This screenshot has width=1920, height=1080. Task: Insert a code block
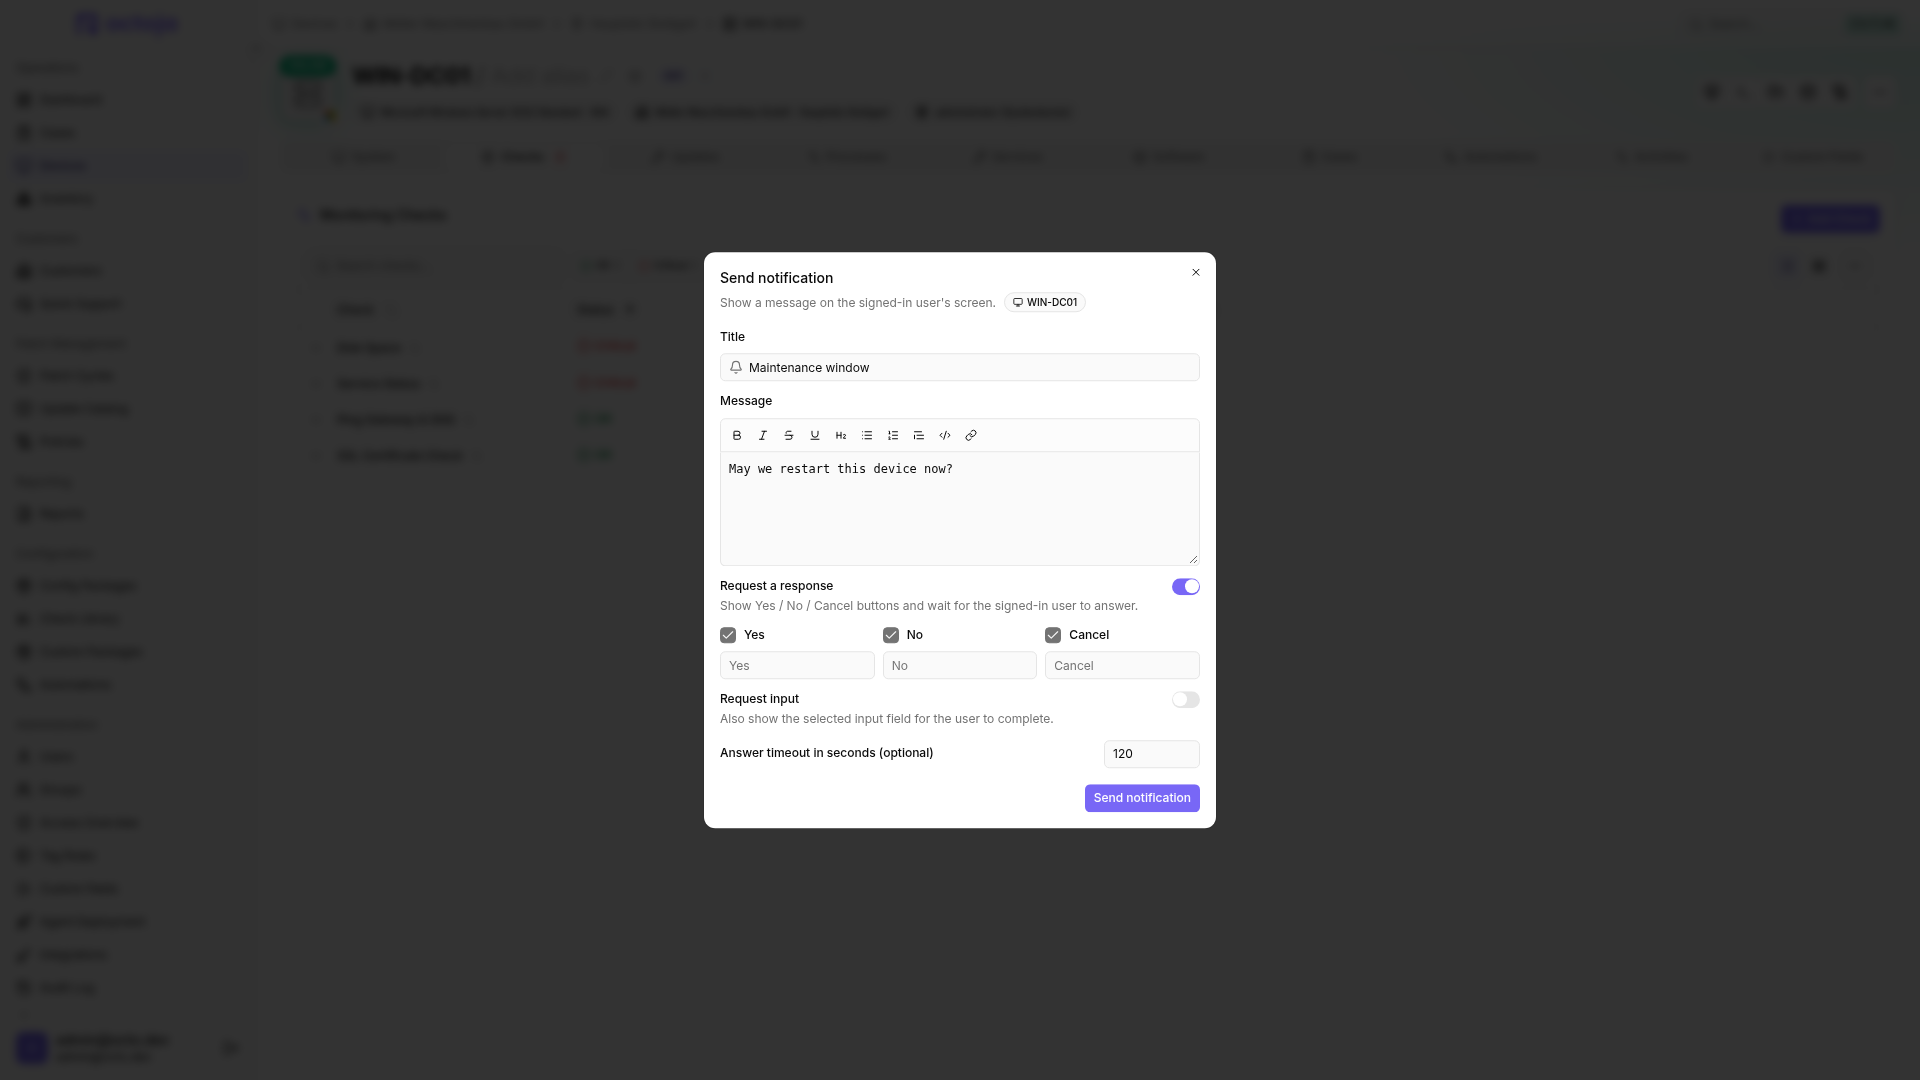coord(945,436)
